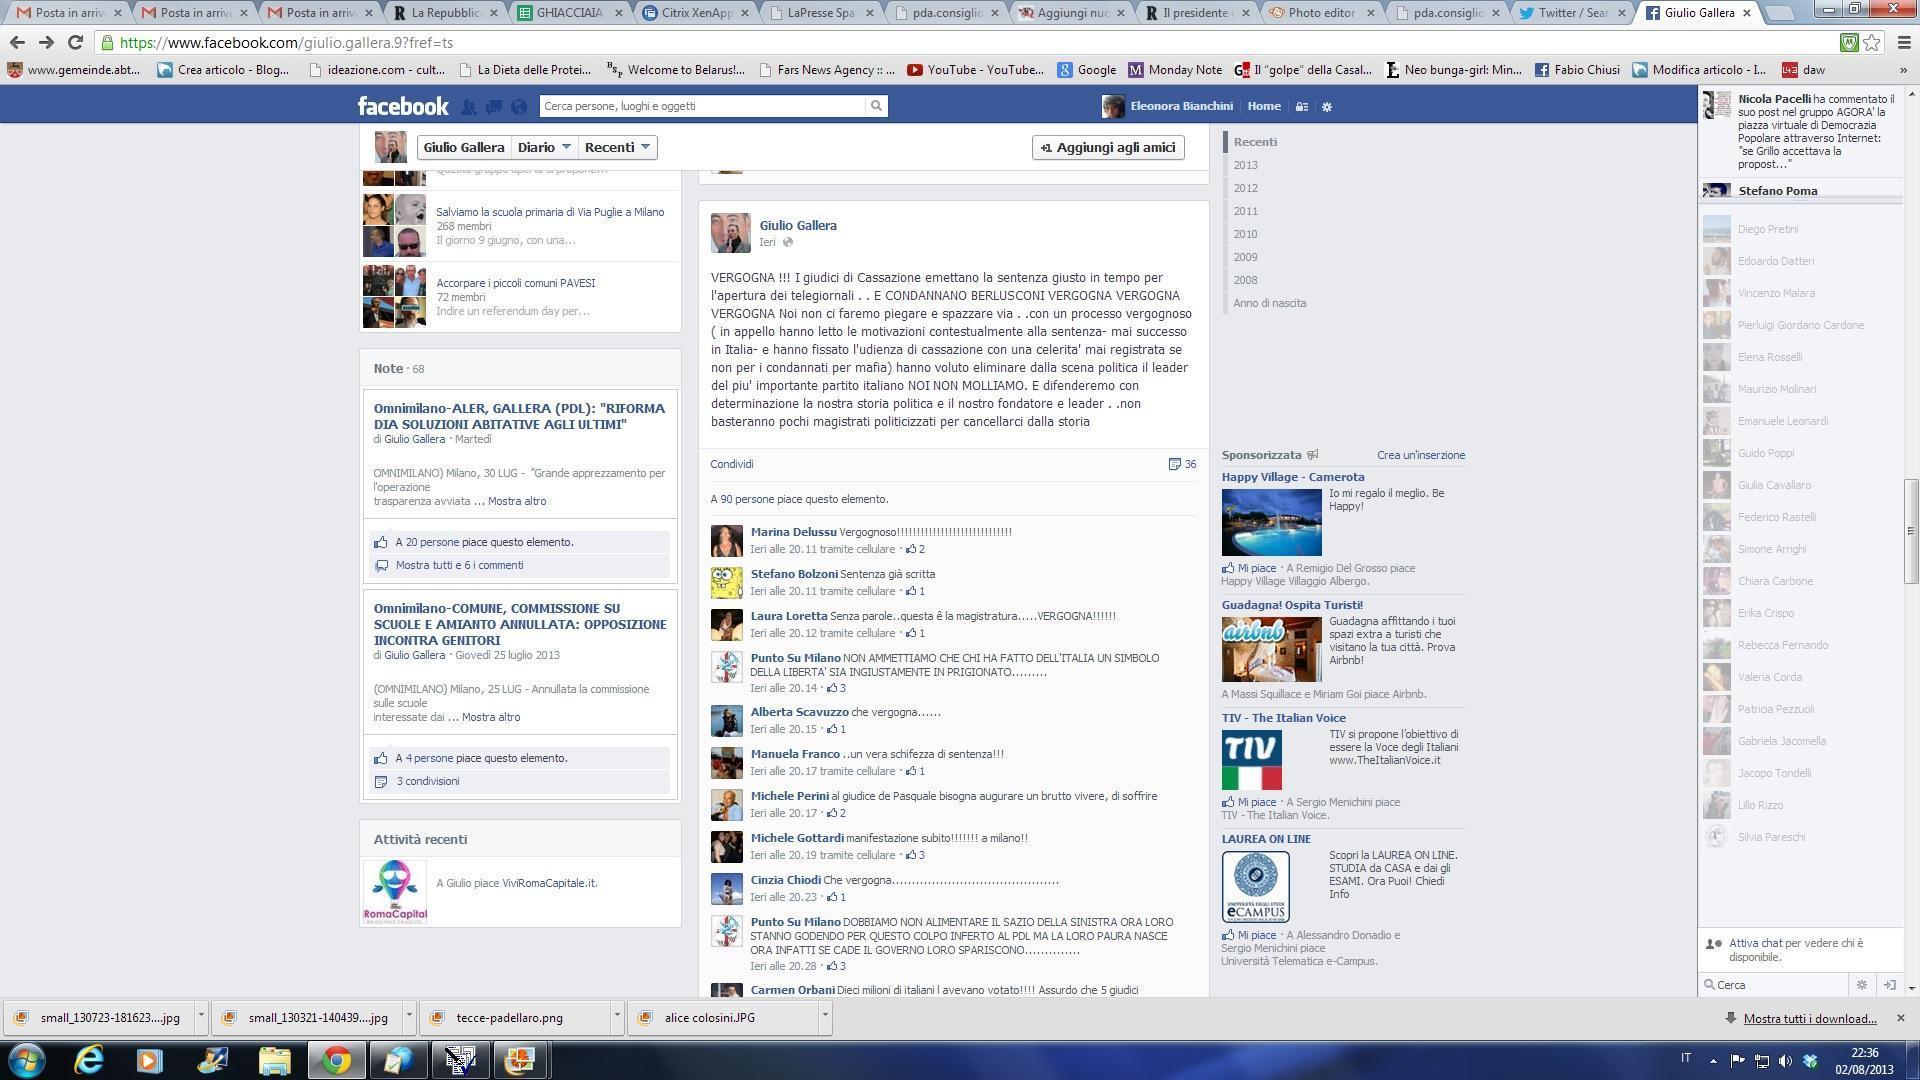Click the search magnifier button
Screen dimensions: 1920x1080
coord(876,106)
